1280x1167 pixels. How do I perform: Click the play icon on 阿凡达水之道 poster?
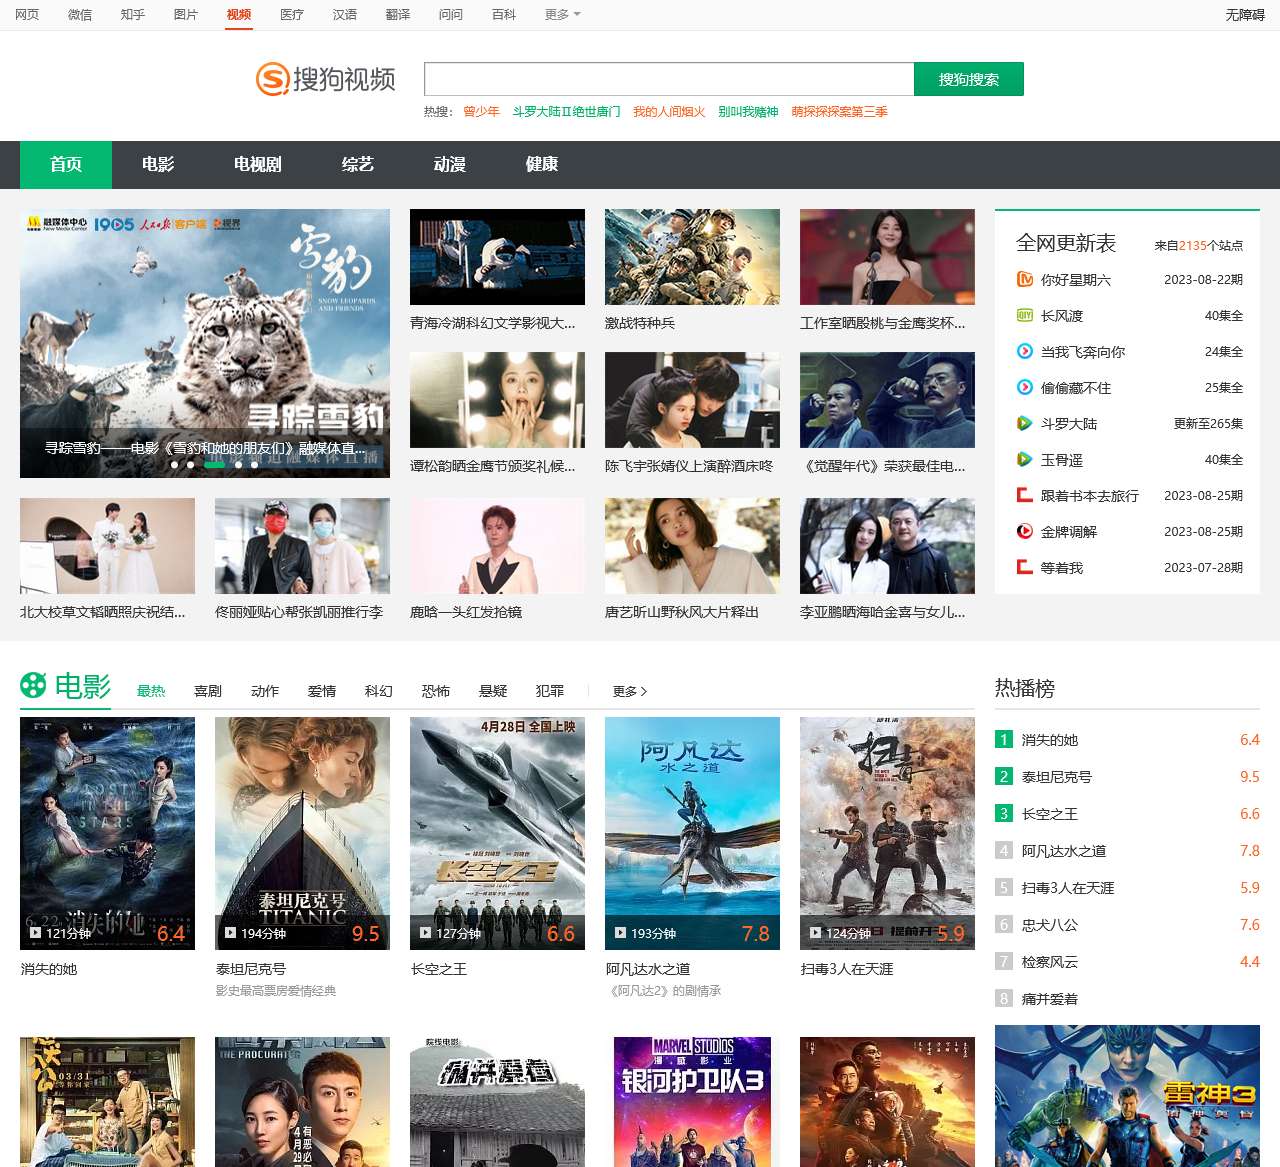pos(620,934)
